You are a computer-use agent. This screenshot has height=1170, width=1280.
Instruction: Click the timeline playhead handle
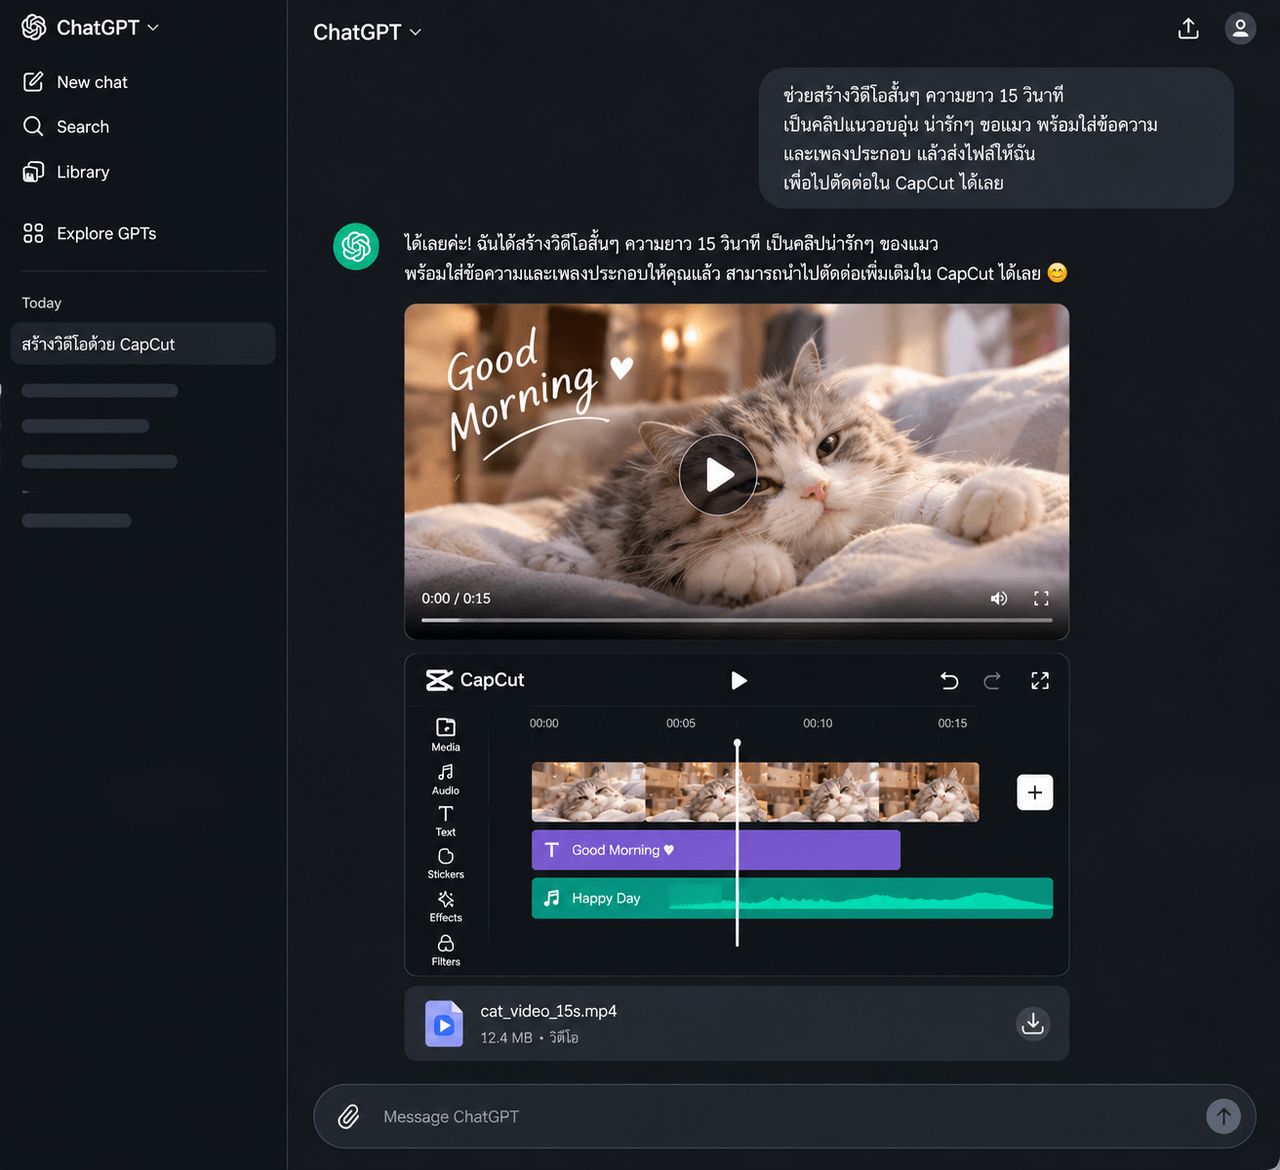point(737,744)
